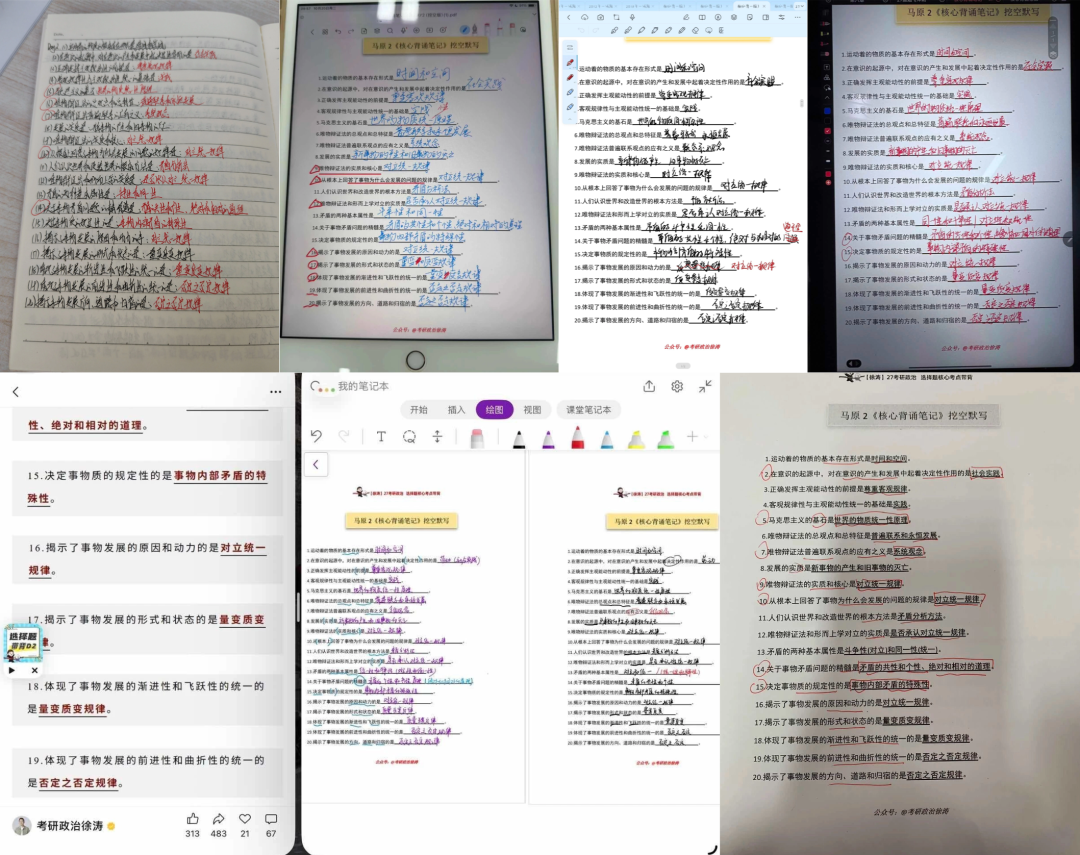Open the tab count dropdown in blue note app
Screen dimensions: 1080x855
(800, 6)
